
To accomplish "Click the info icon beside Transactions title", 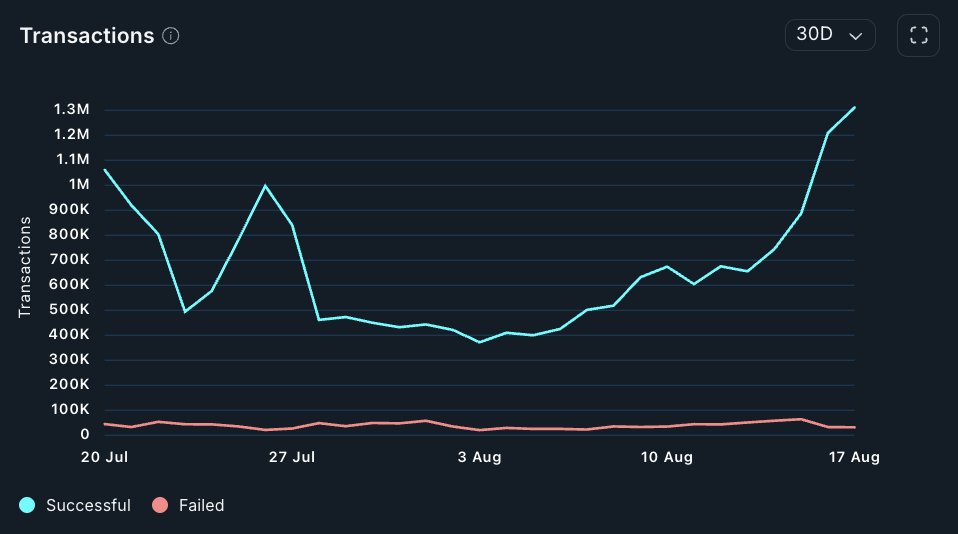I will tap(171, 36).
